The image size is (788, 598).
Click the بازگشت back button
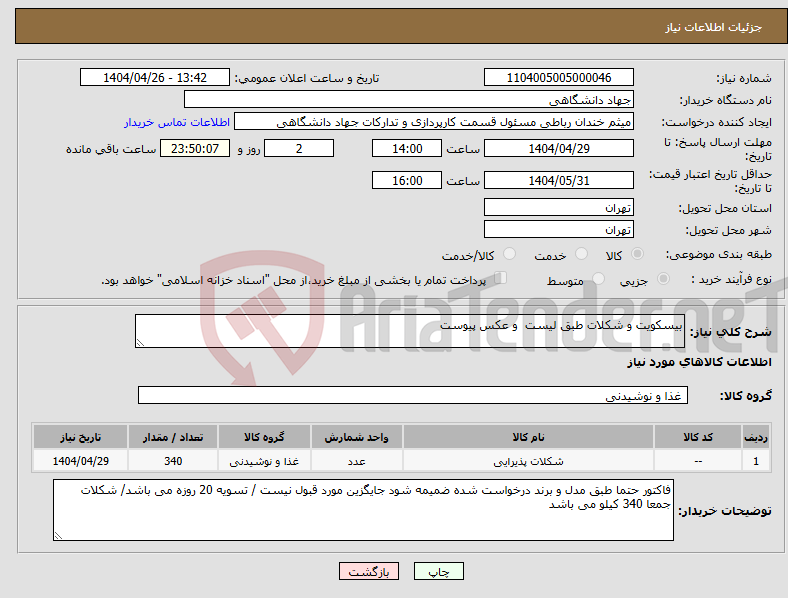pyautogui.click(x=369, y=571)
